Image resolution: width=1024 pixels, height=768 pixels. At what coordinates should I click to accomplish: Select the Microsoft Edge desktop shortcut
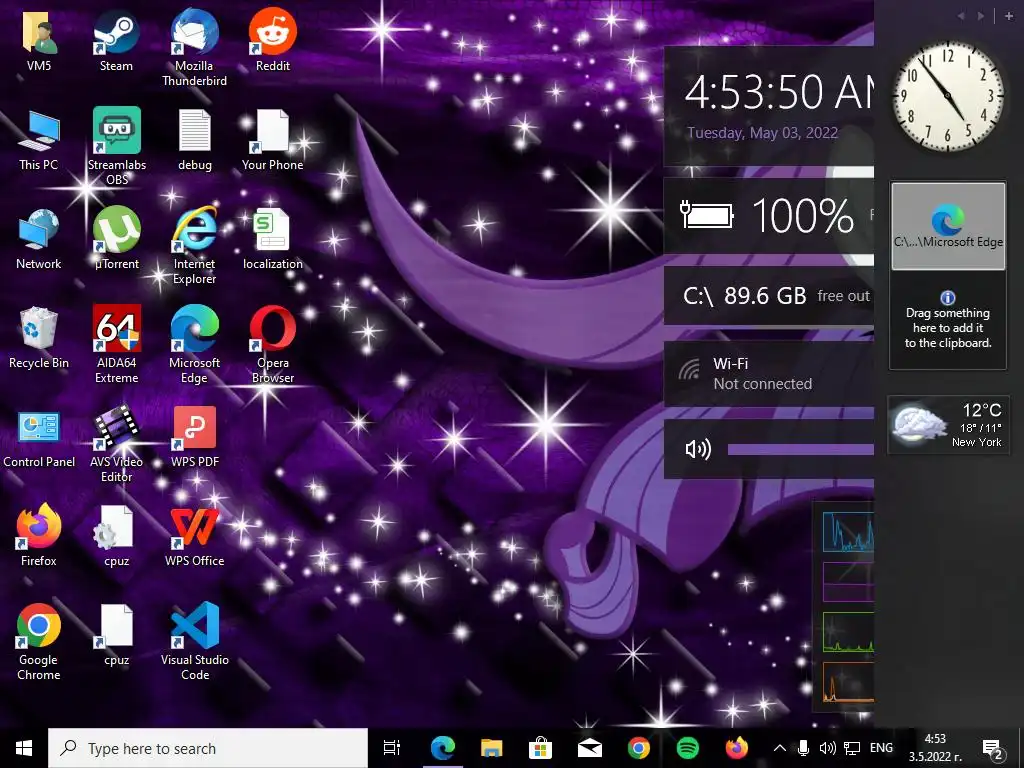(194, 344)
